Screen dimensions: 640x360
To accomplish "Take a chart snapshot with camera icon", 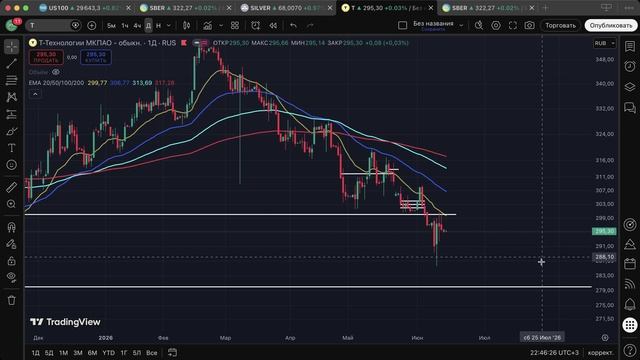I will click(x=529, y=25).
